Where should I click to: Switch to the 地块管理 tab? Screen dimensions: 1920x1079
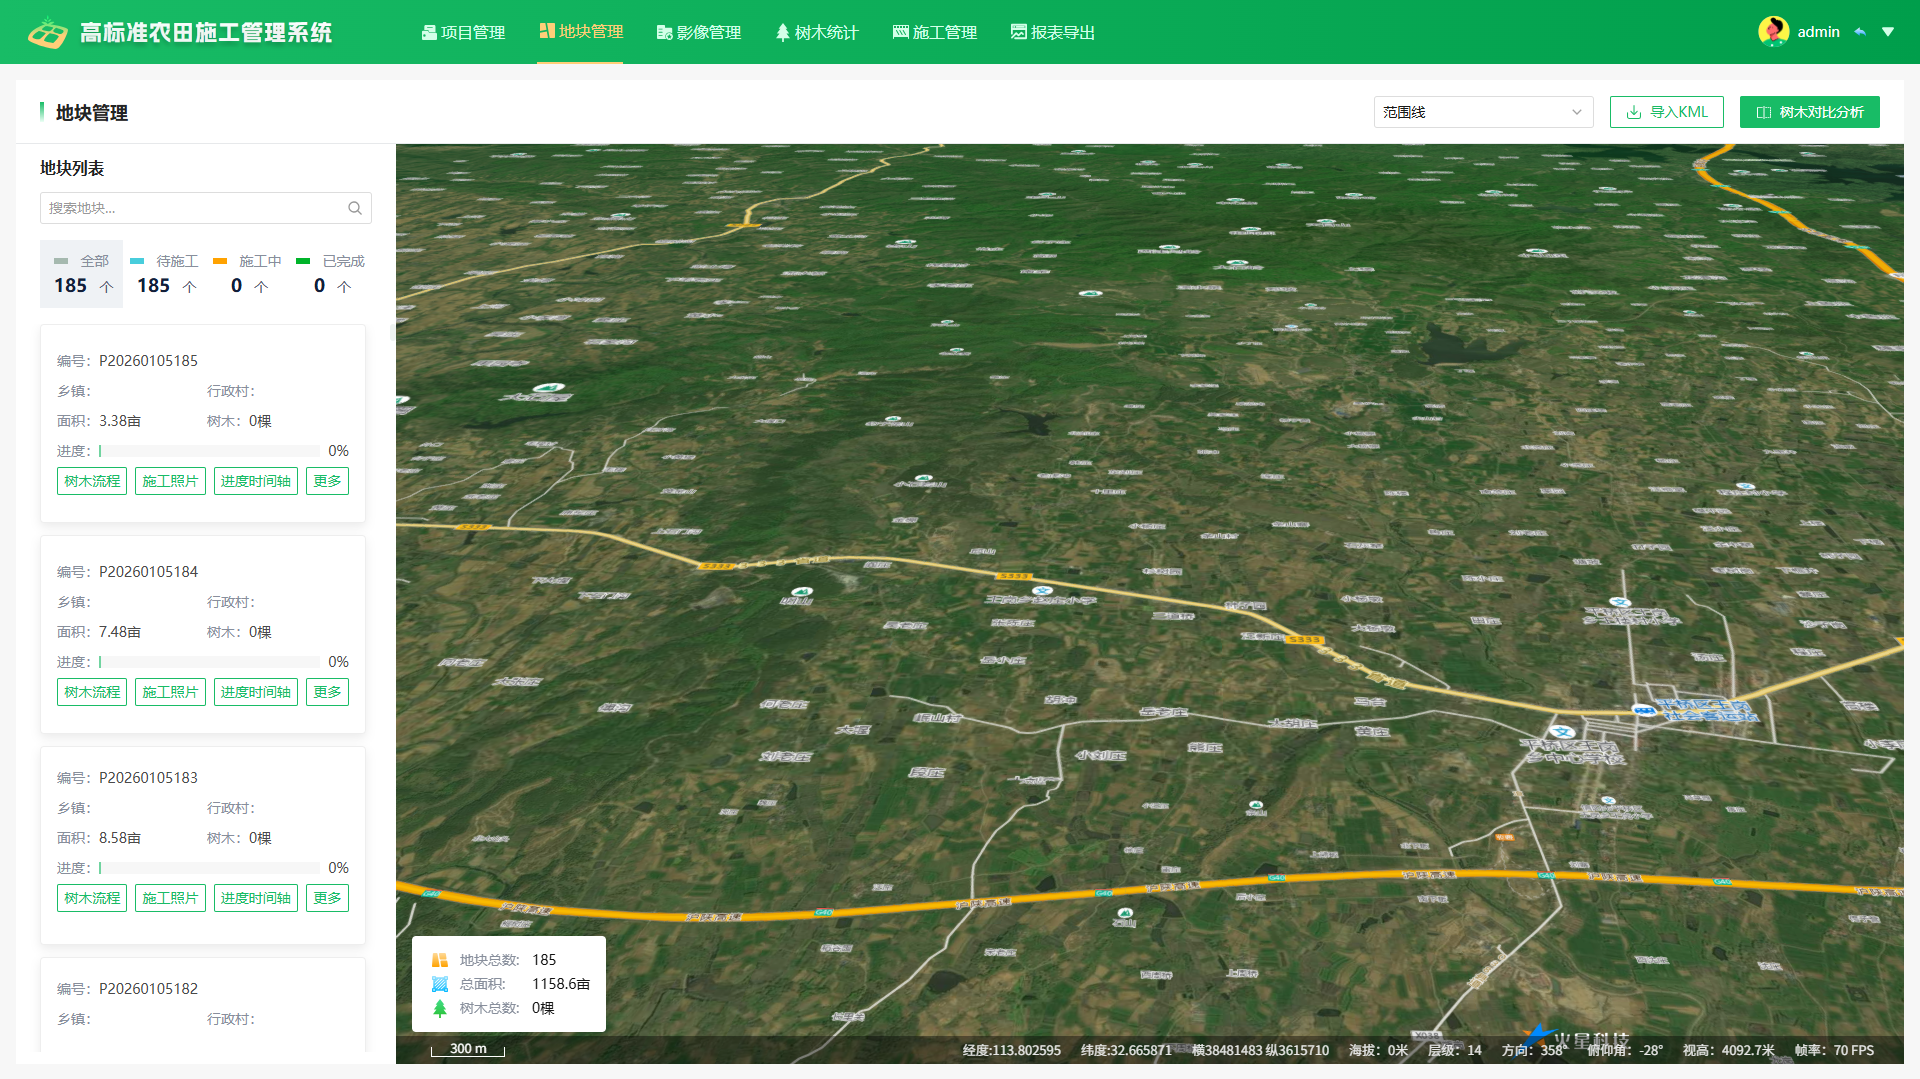point(581,32)
